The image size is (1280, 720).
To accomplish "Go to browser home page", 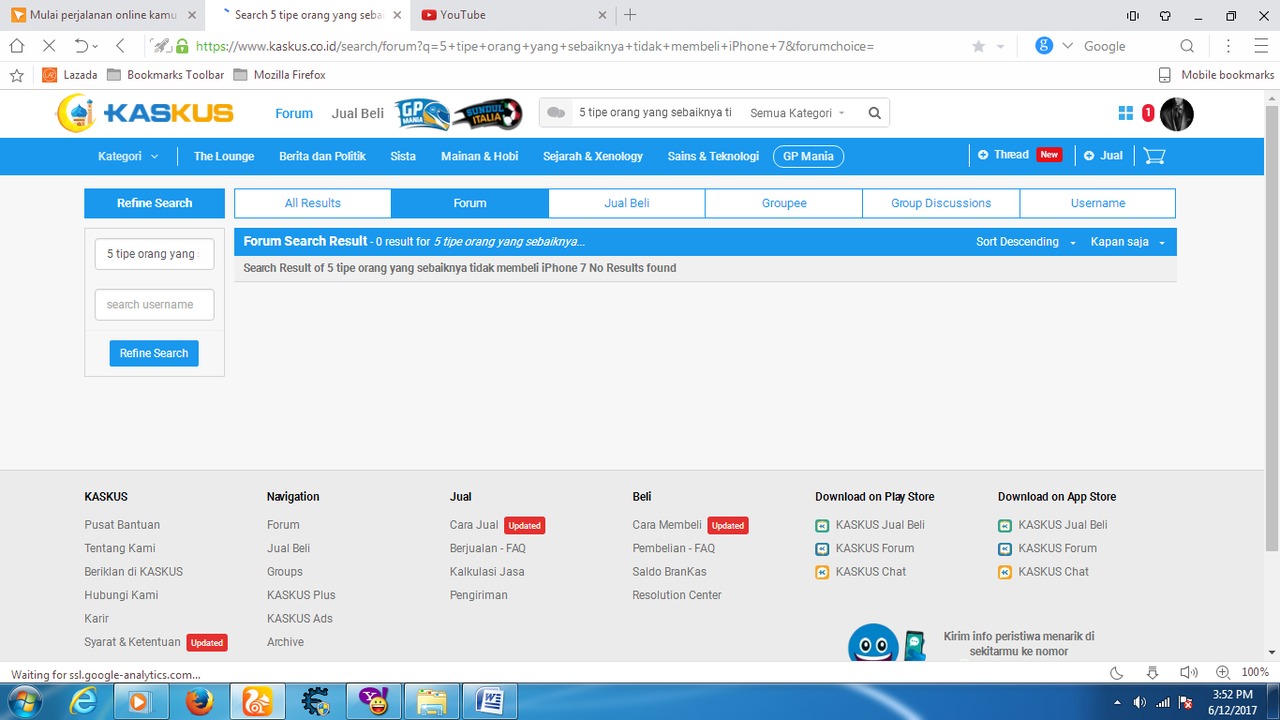I will (x=16, y=46).
